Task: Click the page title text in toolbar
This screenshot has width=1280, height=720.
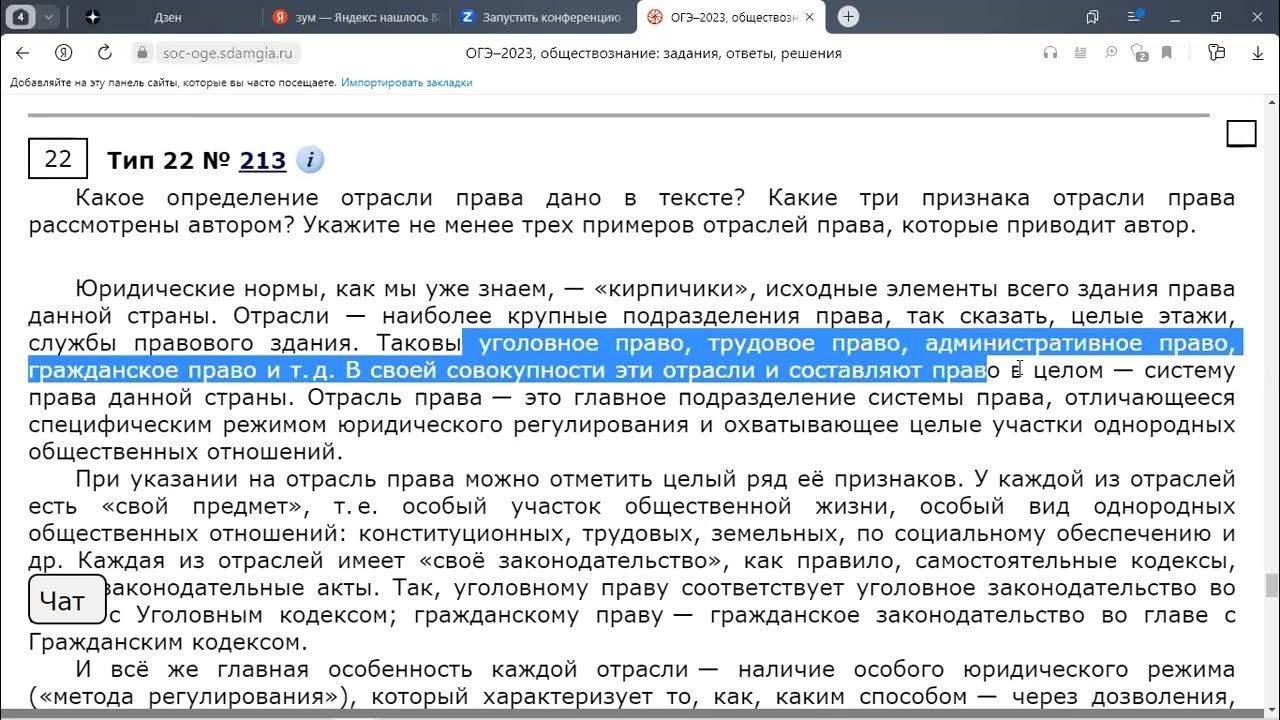Action: pyautogui.click(x=653, y=53)
